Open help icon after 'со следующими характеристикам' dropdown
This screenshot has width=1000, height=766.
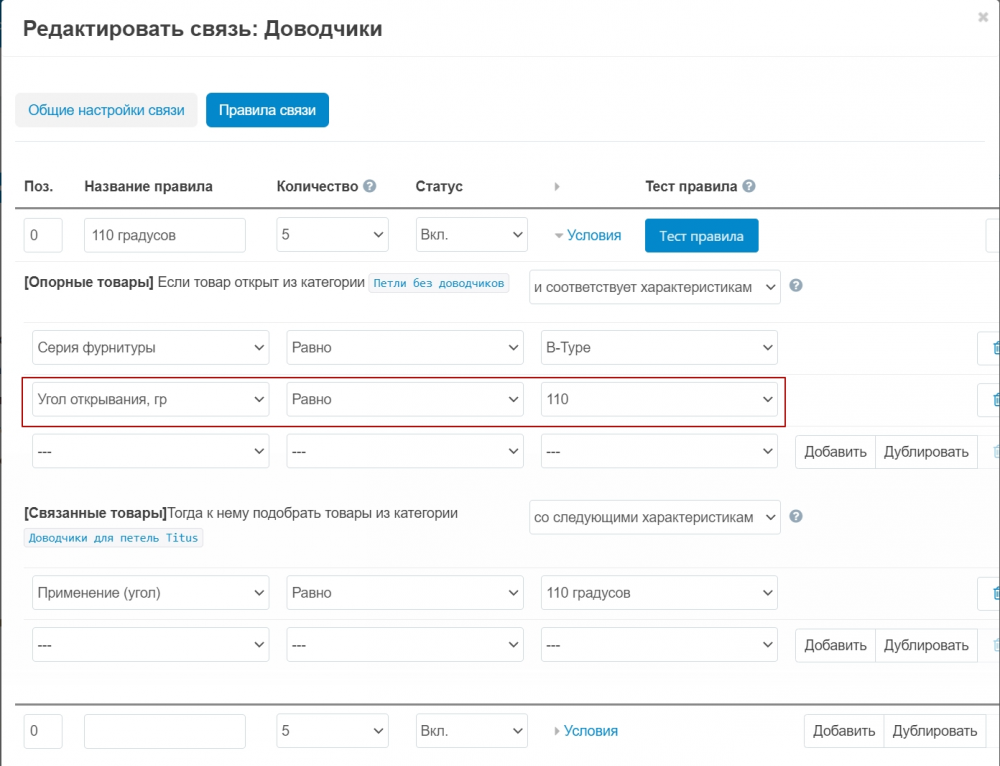click(796, 517)
